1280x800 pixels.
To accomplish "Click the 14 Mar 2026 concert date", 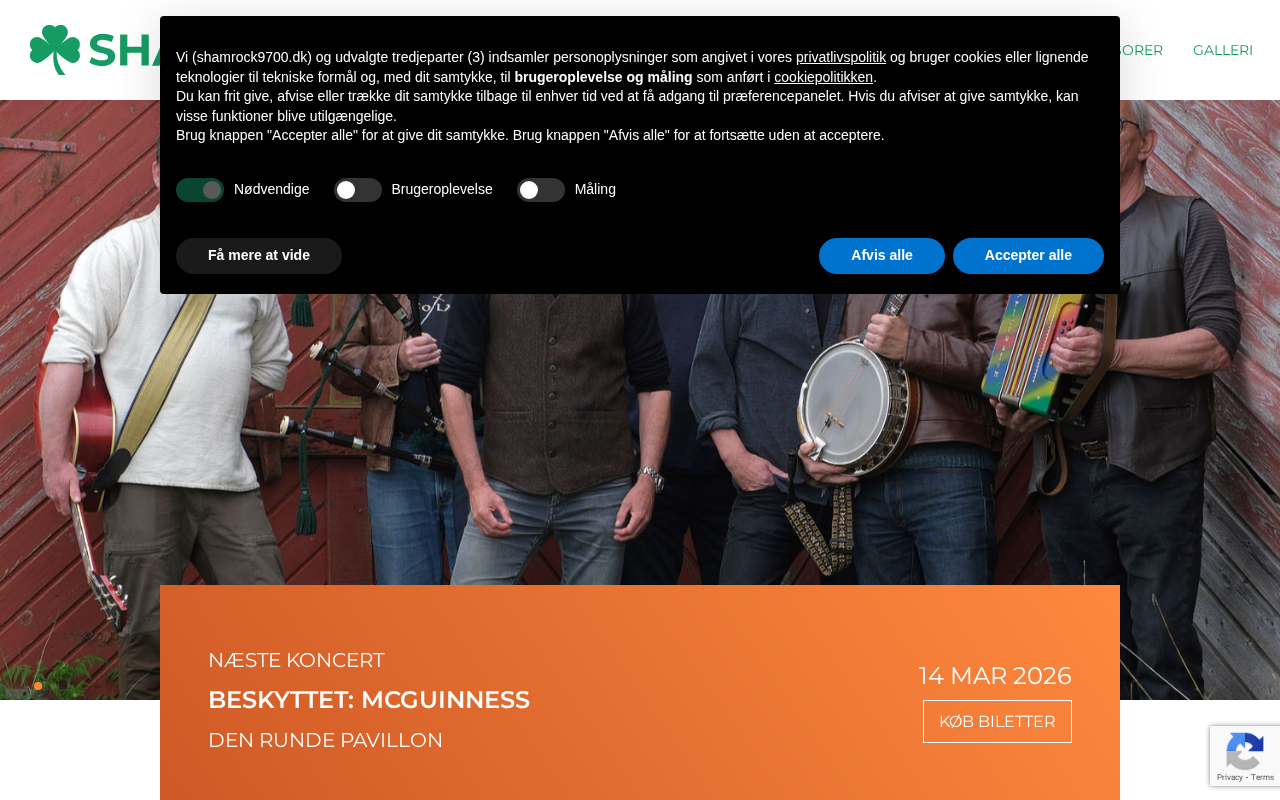I will (x=995, y=676).
